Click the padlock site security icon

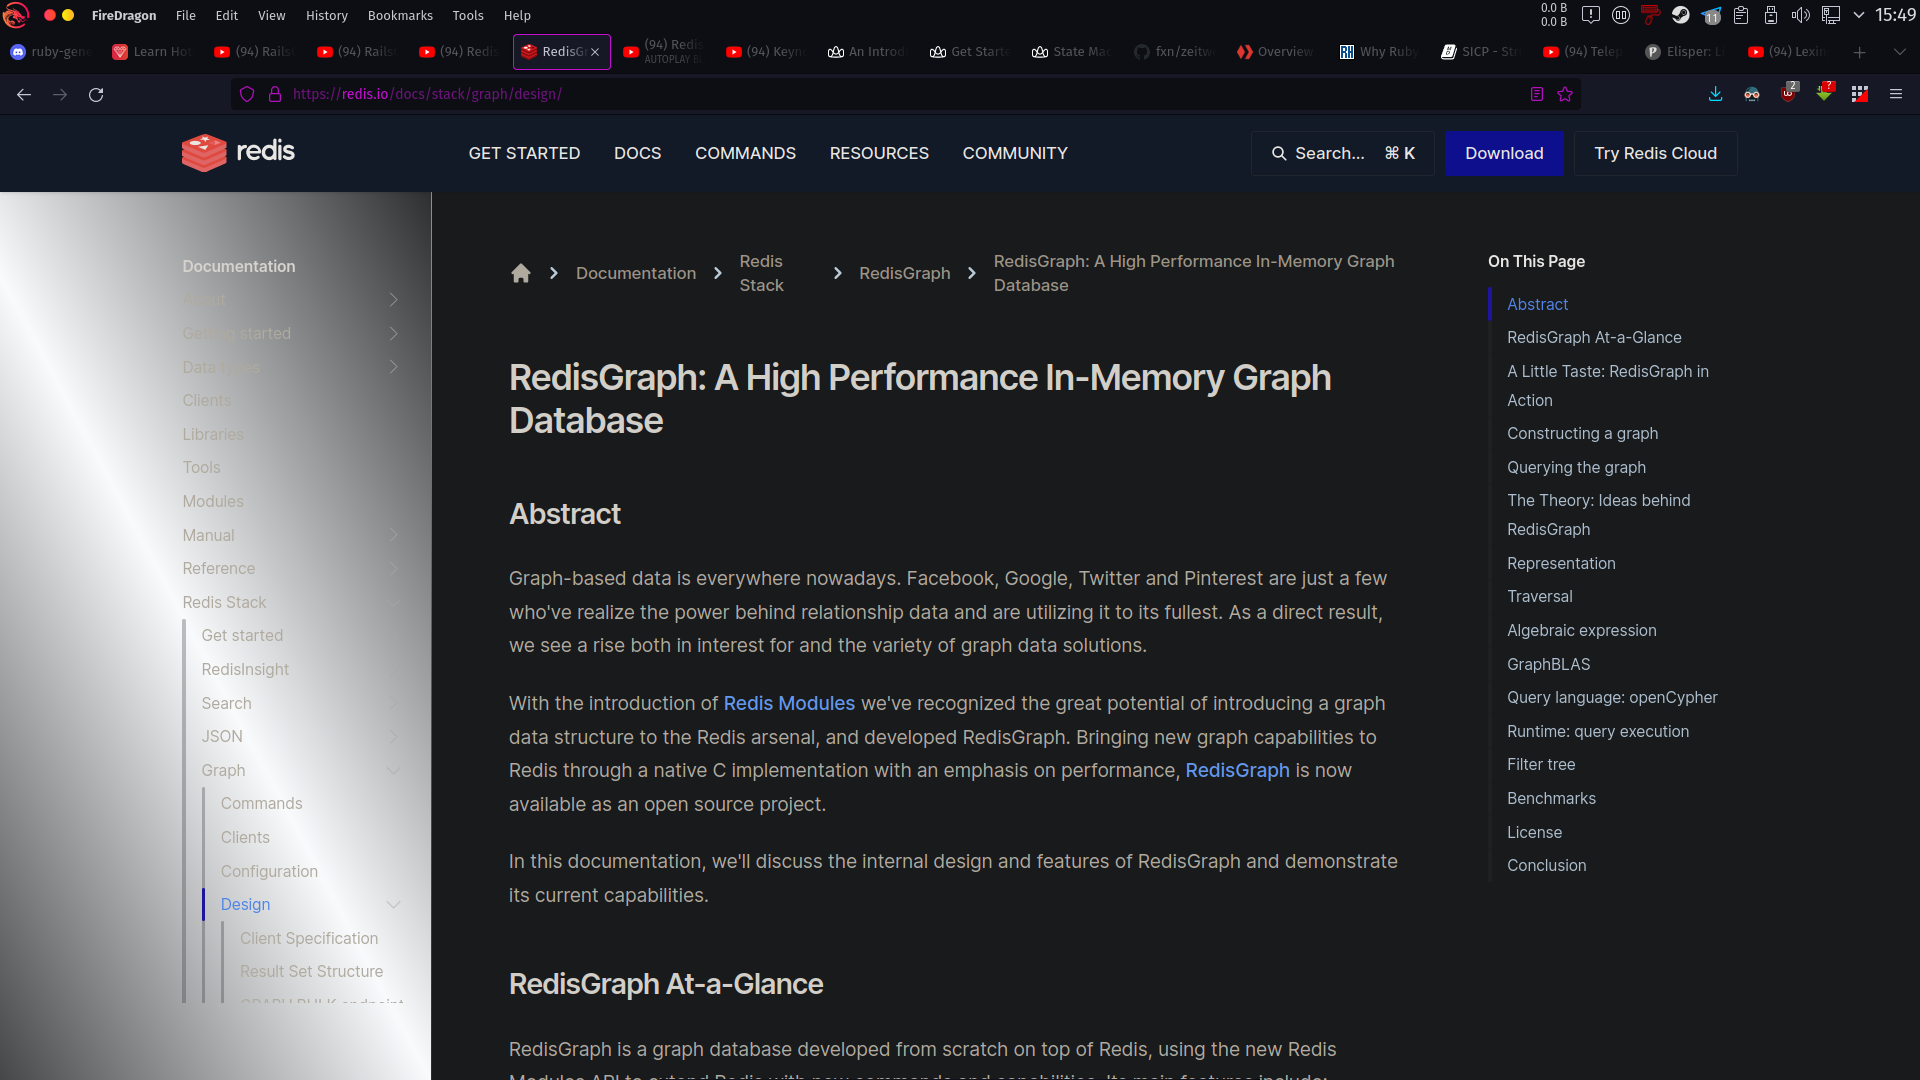tap(275, 94)
